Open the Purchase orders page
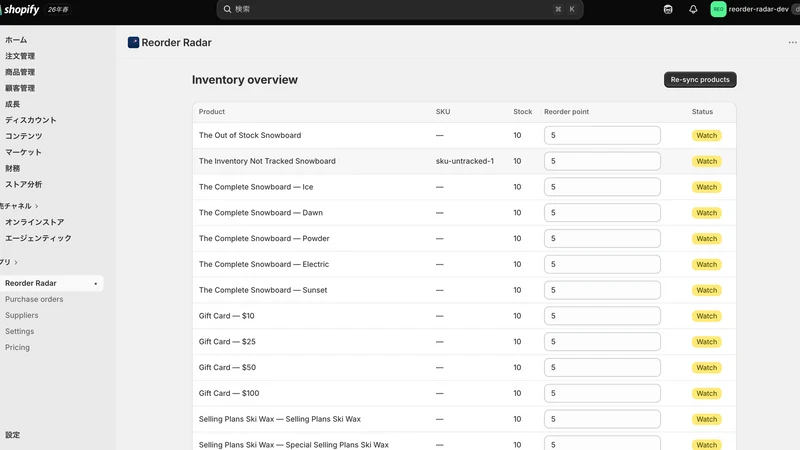800x450 pixels. click(34, 299)
